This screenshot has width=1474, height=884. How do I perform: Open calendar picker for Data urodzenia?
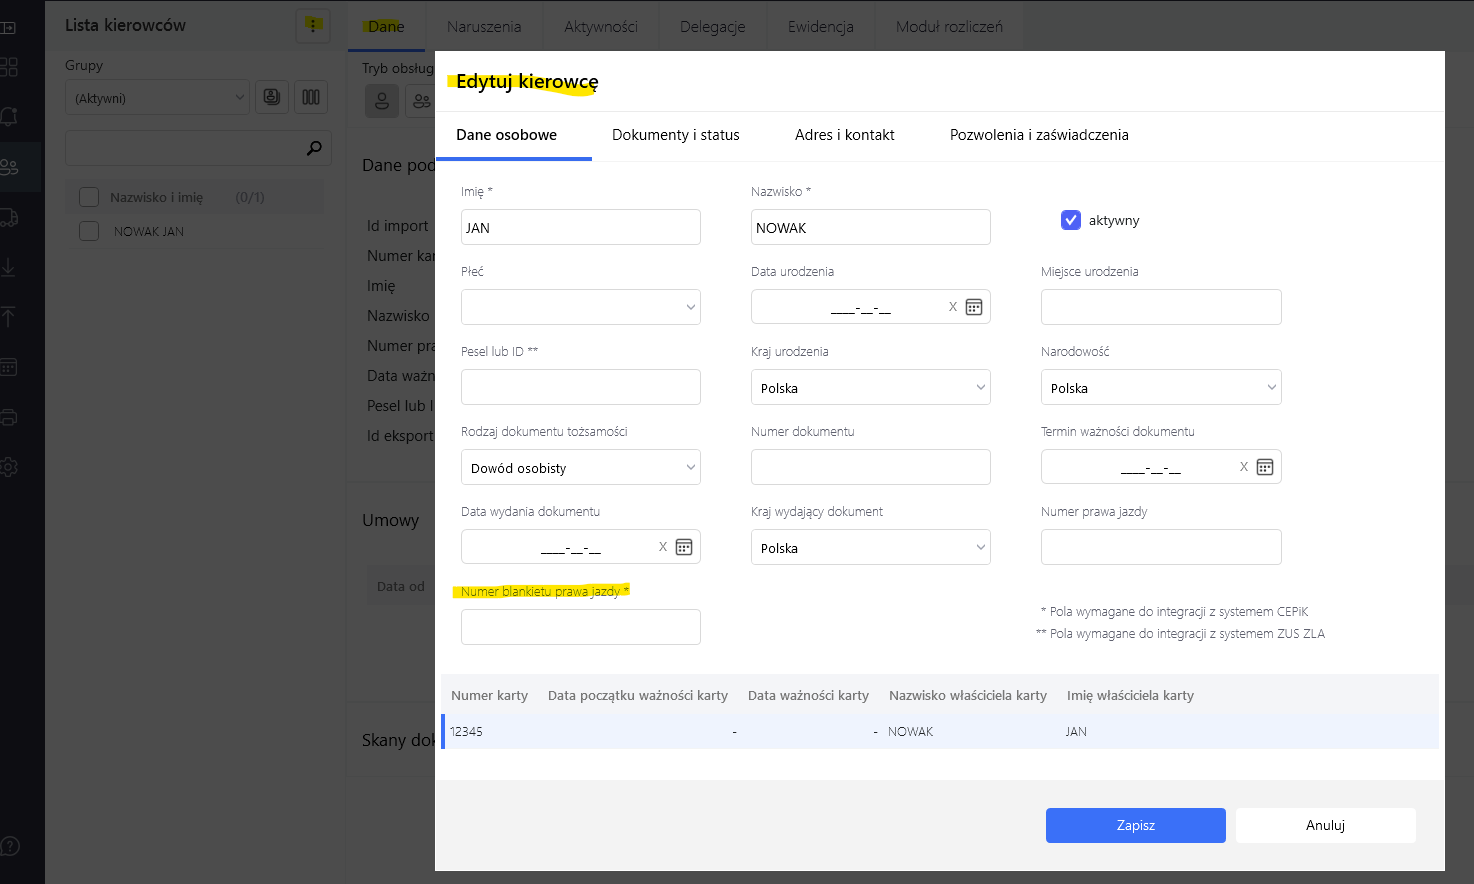click(x=974, y=307)
